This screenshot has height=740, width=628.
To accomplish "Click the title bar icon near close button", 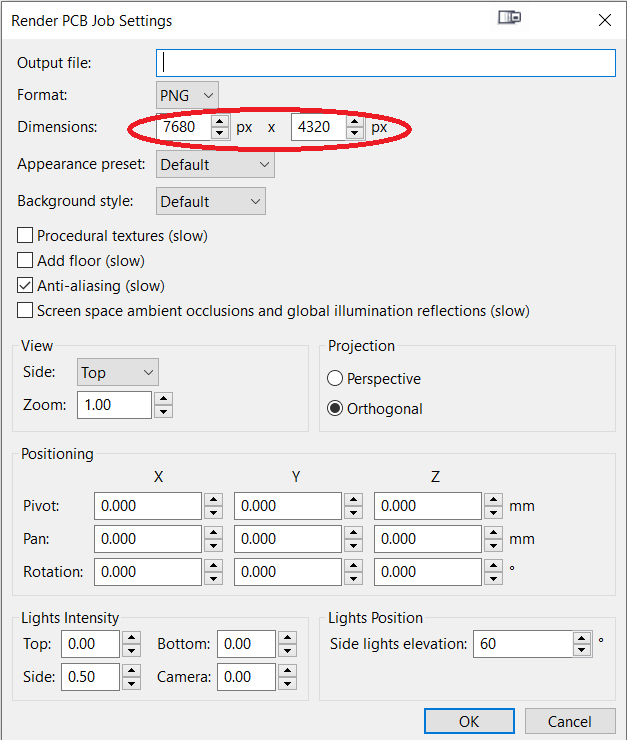I will tap(510, 18).
